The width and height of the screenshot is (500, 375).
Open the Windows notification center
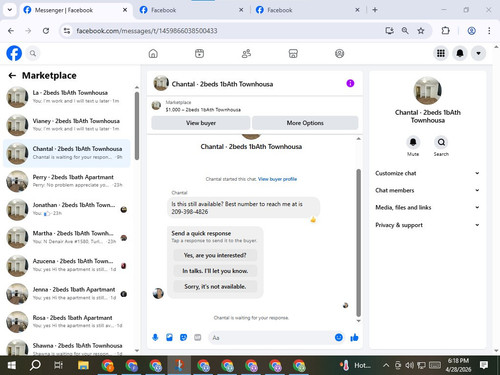pos(484,365)
